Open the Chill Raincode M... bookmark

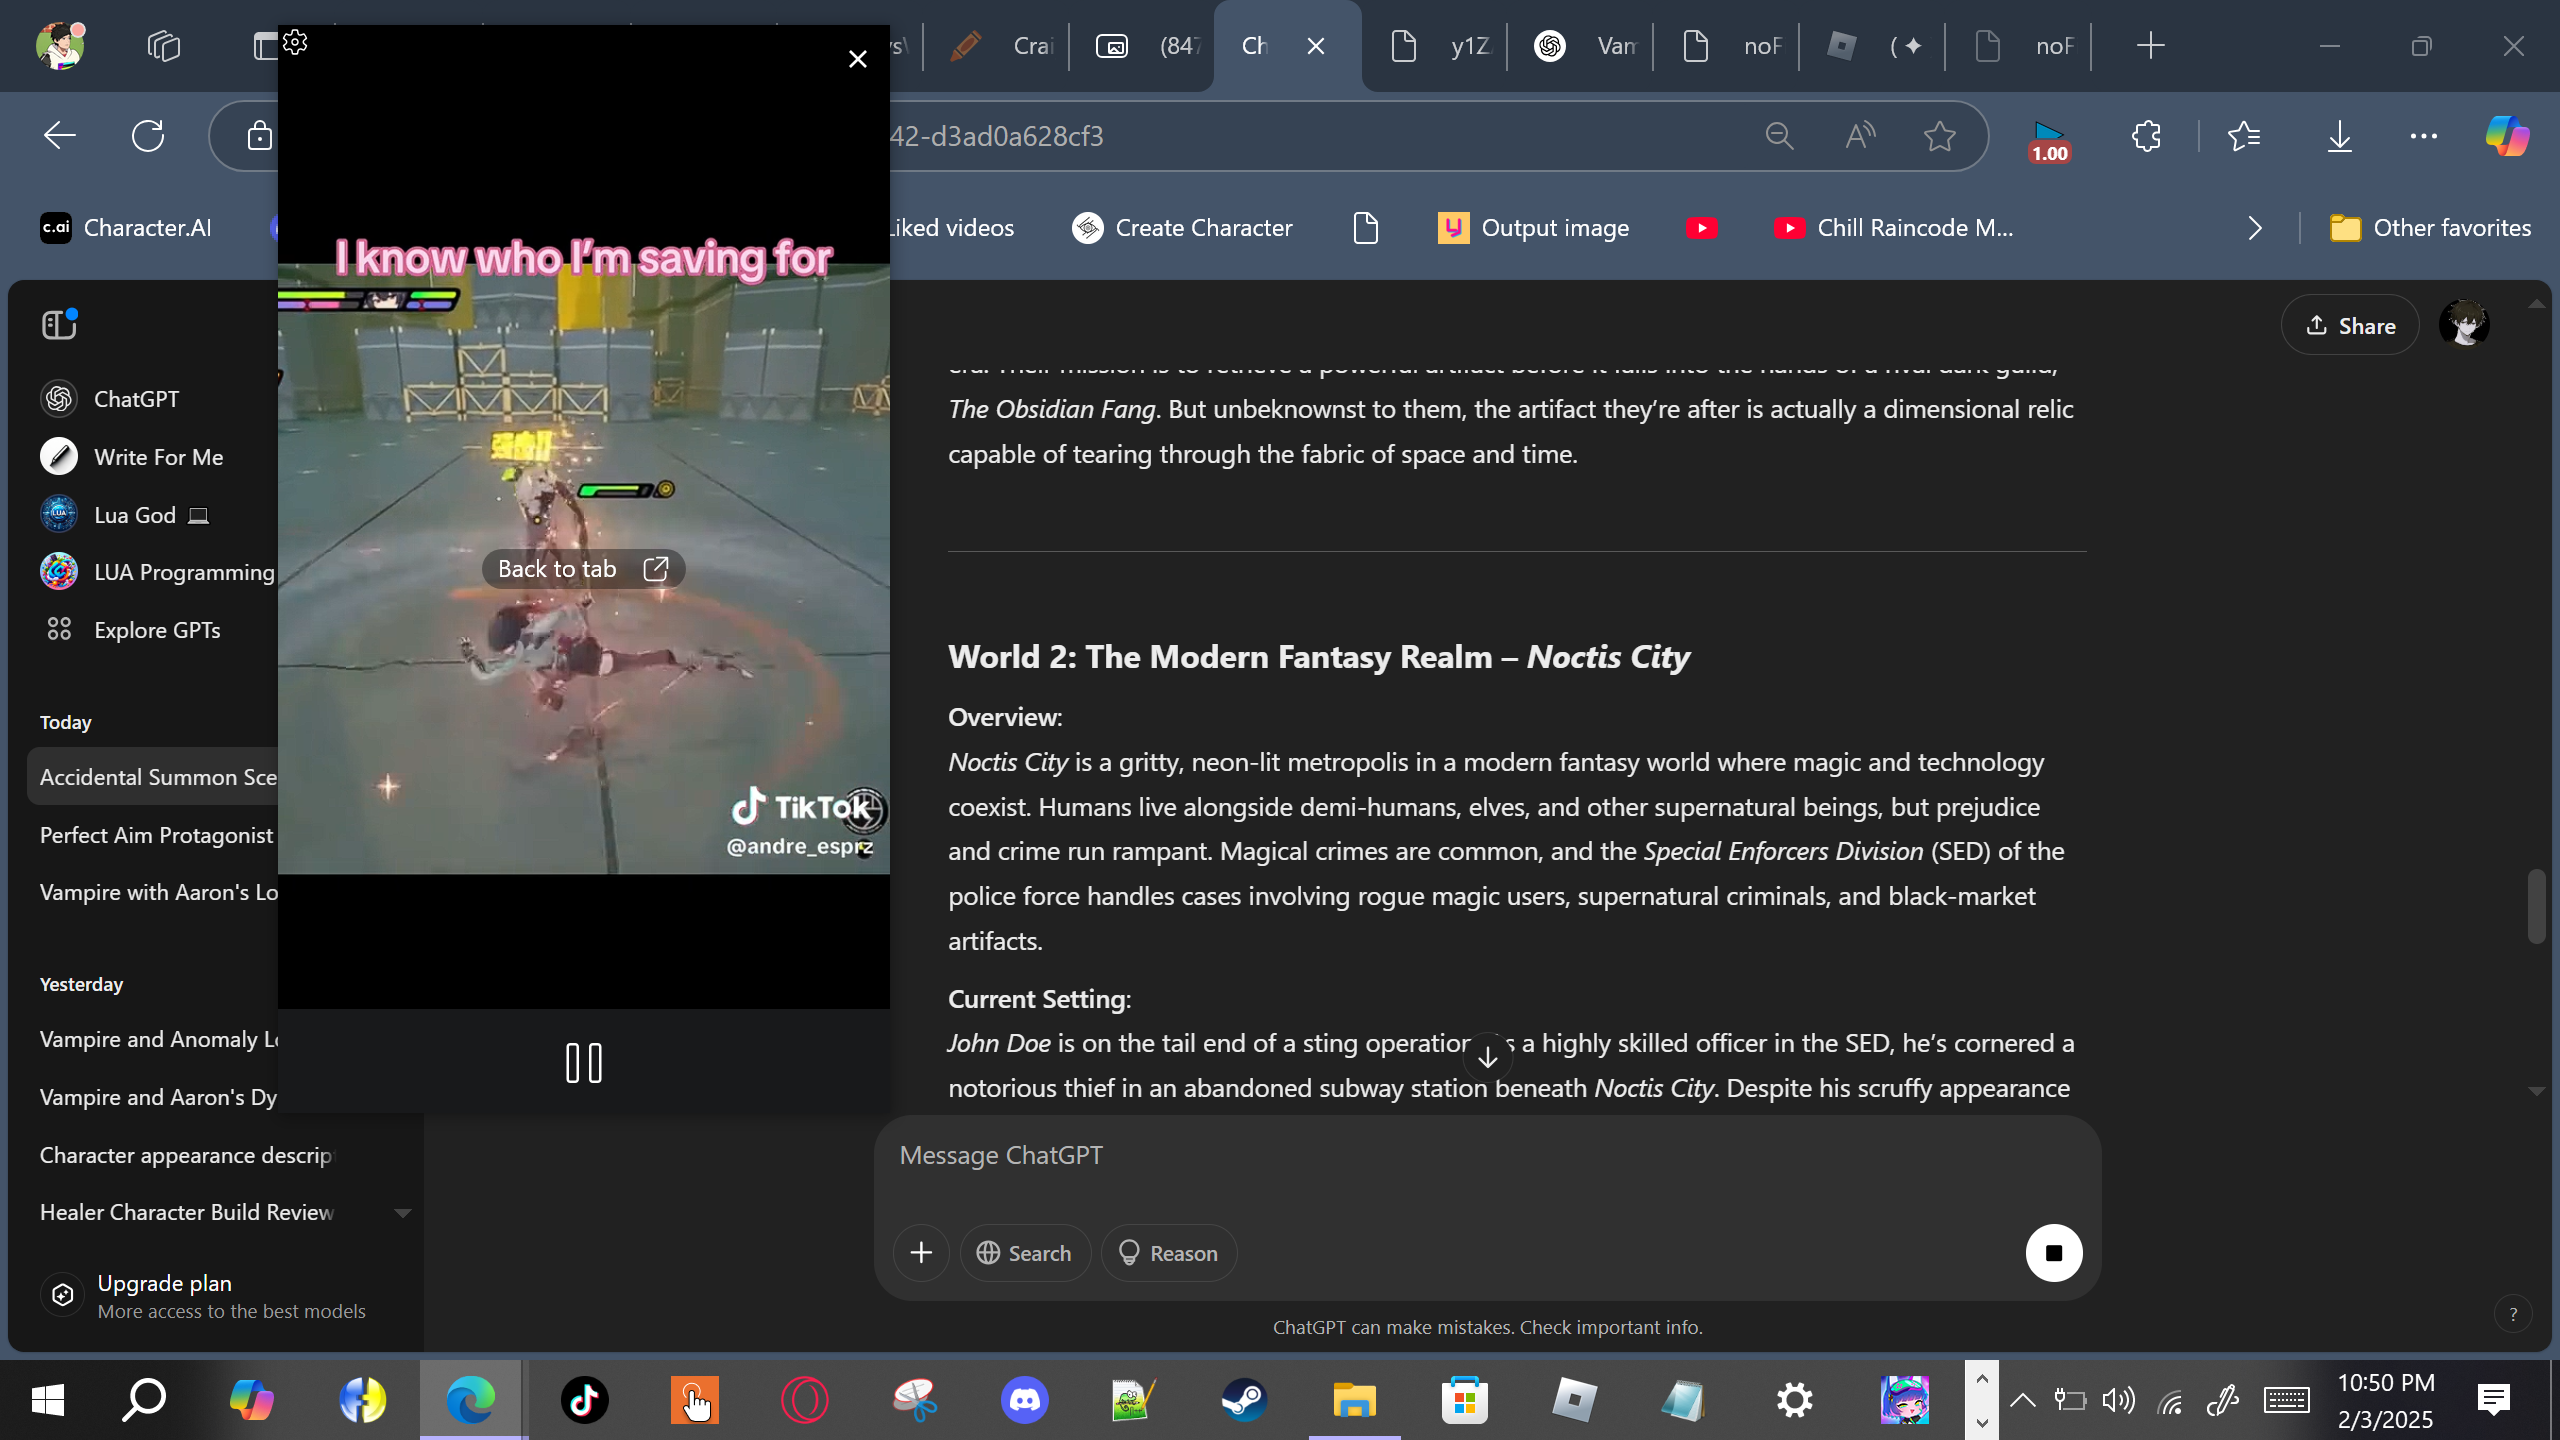(1894, 228)
